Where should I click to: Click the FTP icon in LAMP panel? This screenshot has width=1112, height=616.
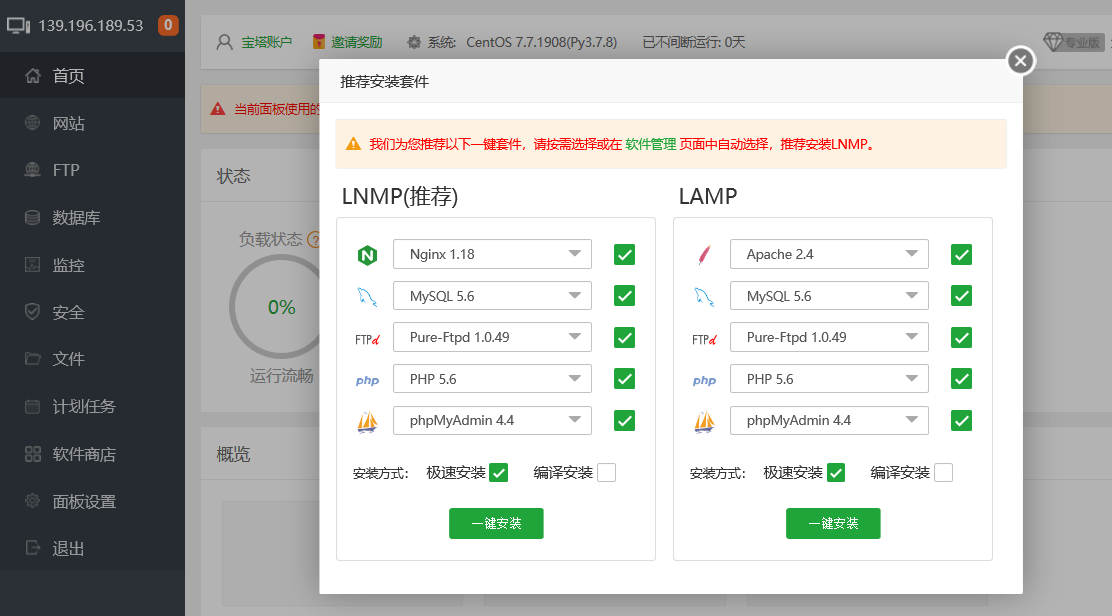coord(704,339)
